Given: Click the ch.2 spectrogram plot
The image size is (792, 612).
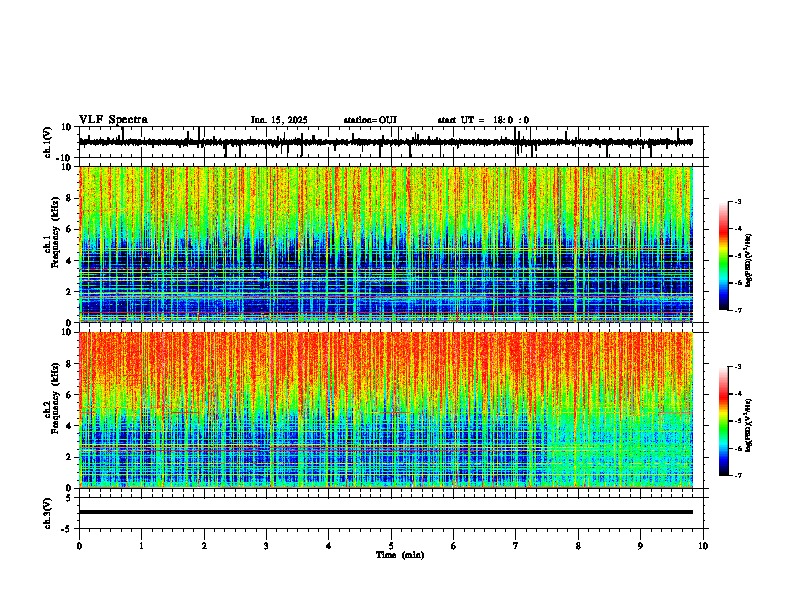Looking at the screenshot, I should [x=386, y=410].
